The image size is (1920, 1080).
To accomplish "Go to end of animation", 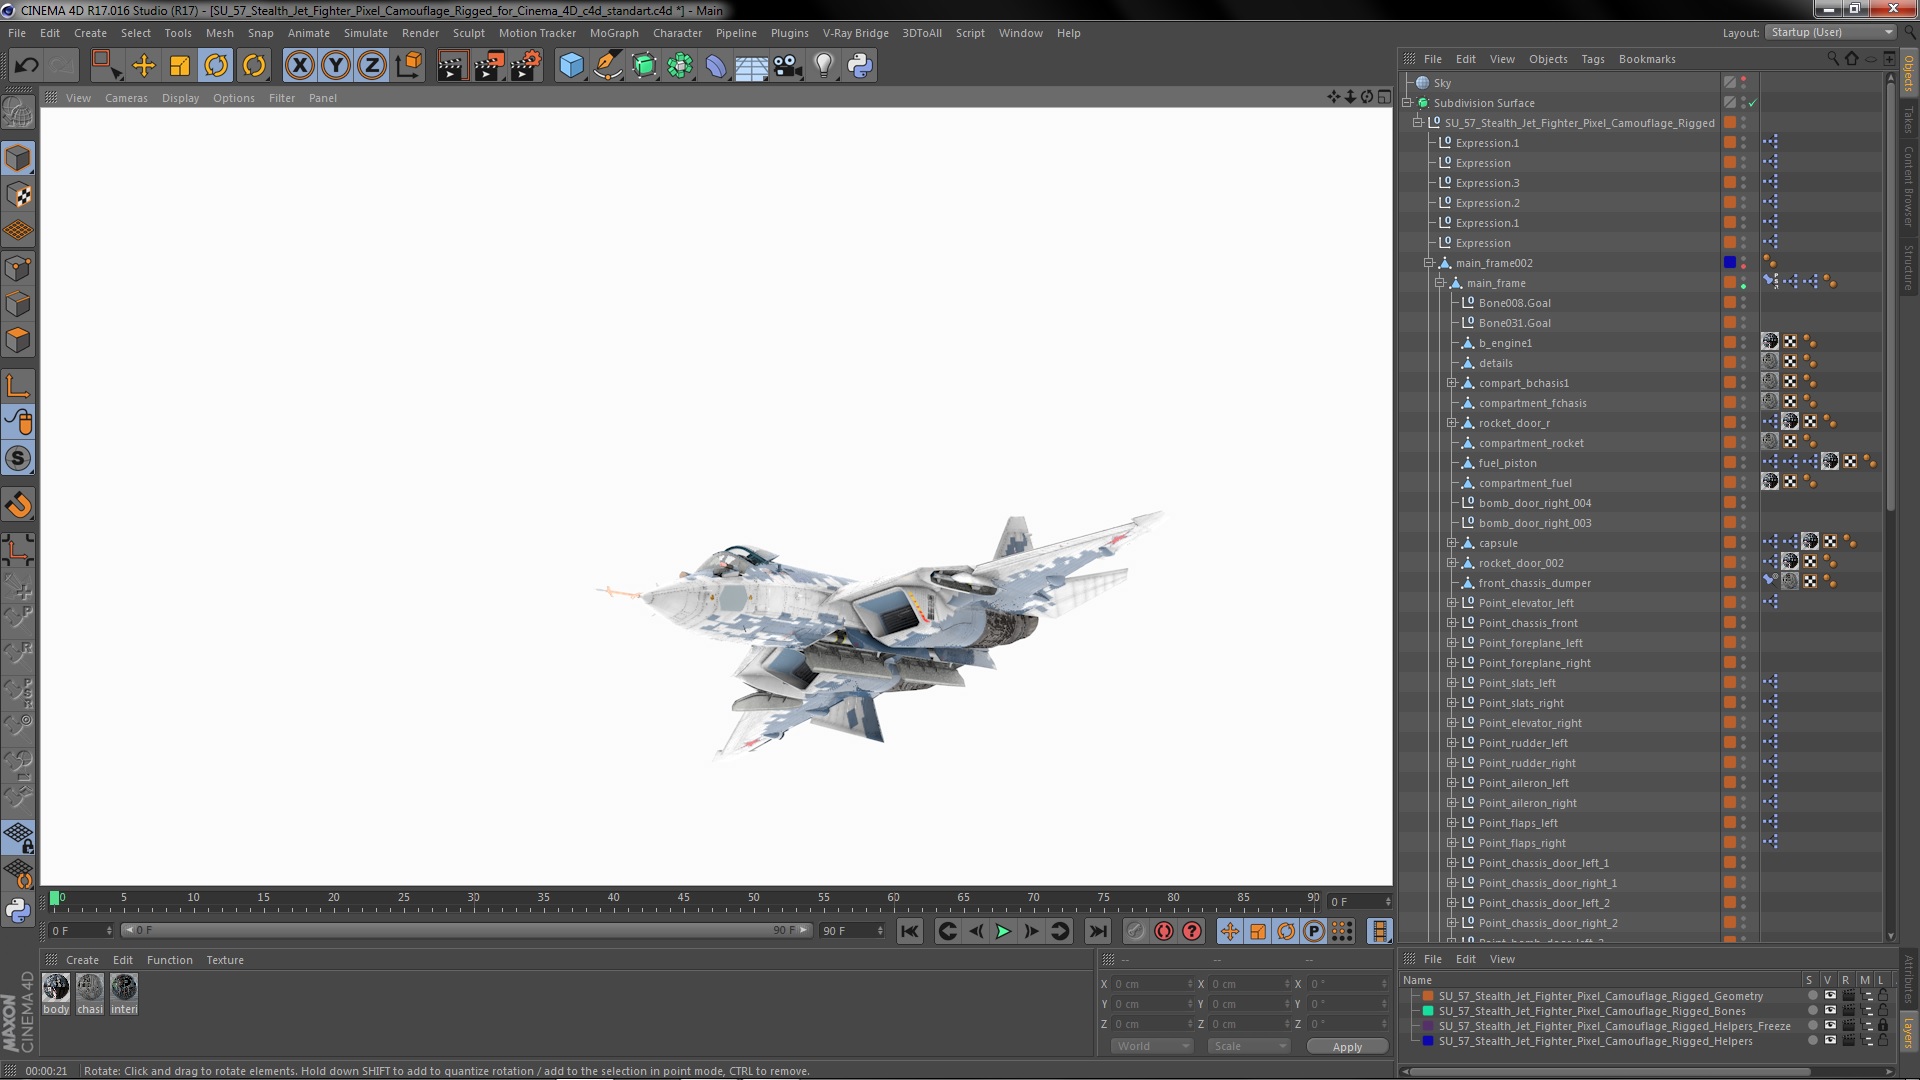I will click(x=1098, y=931).
